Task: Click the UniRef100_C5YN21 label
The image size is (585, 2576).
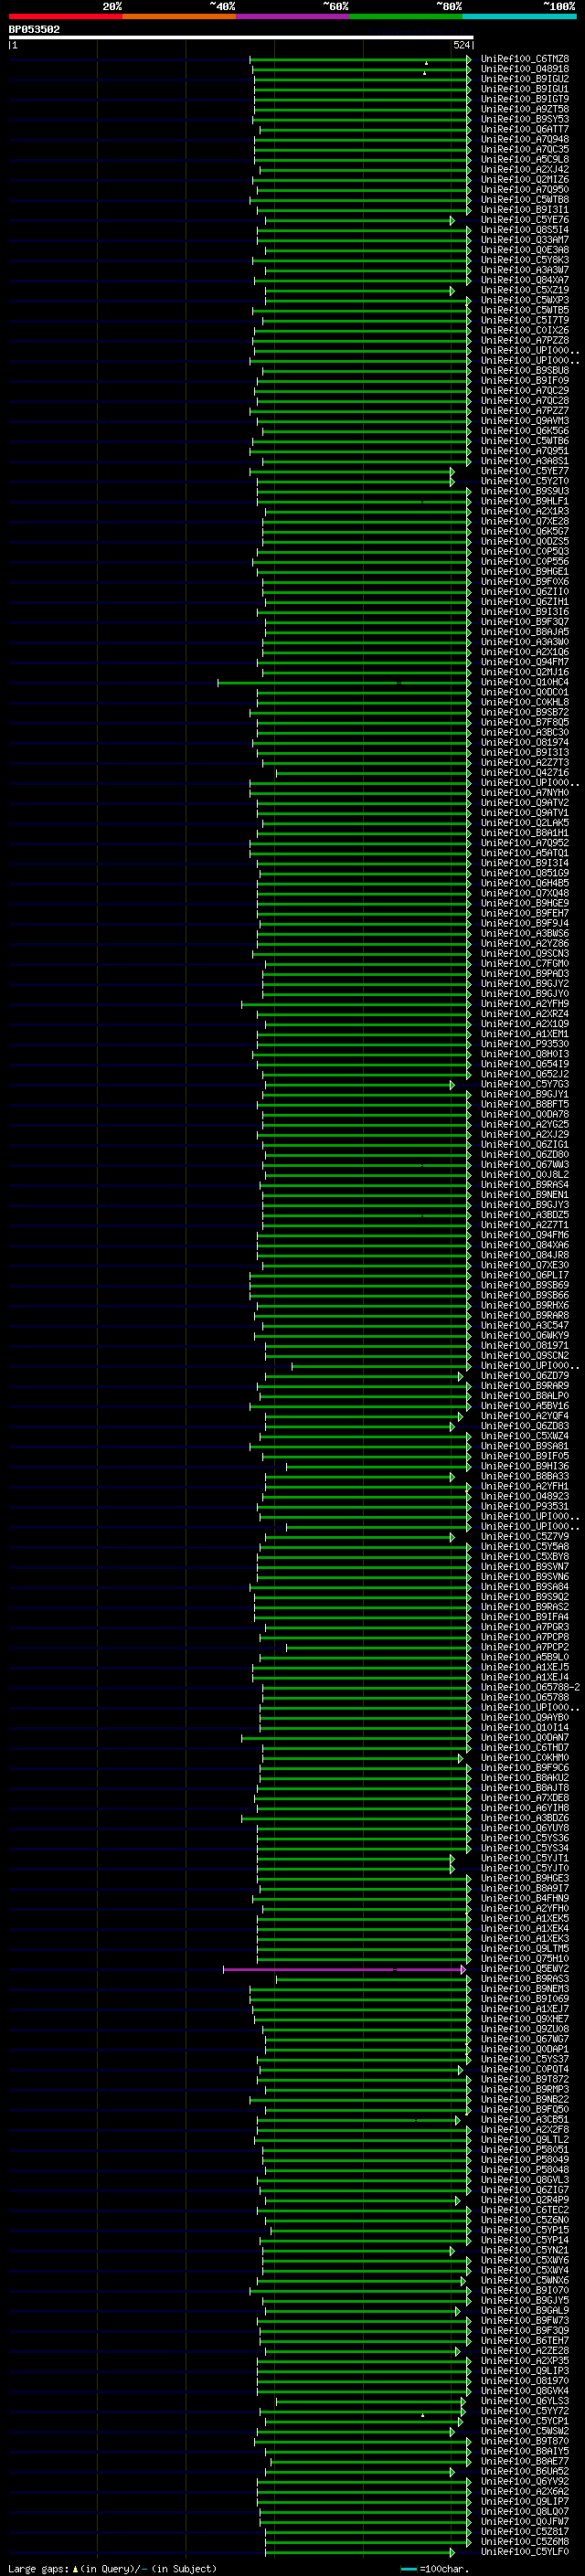Action: pyautogui.click(x=525, y=2251)
